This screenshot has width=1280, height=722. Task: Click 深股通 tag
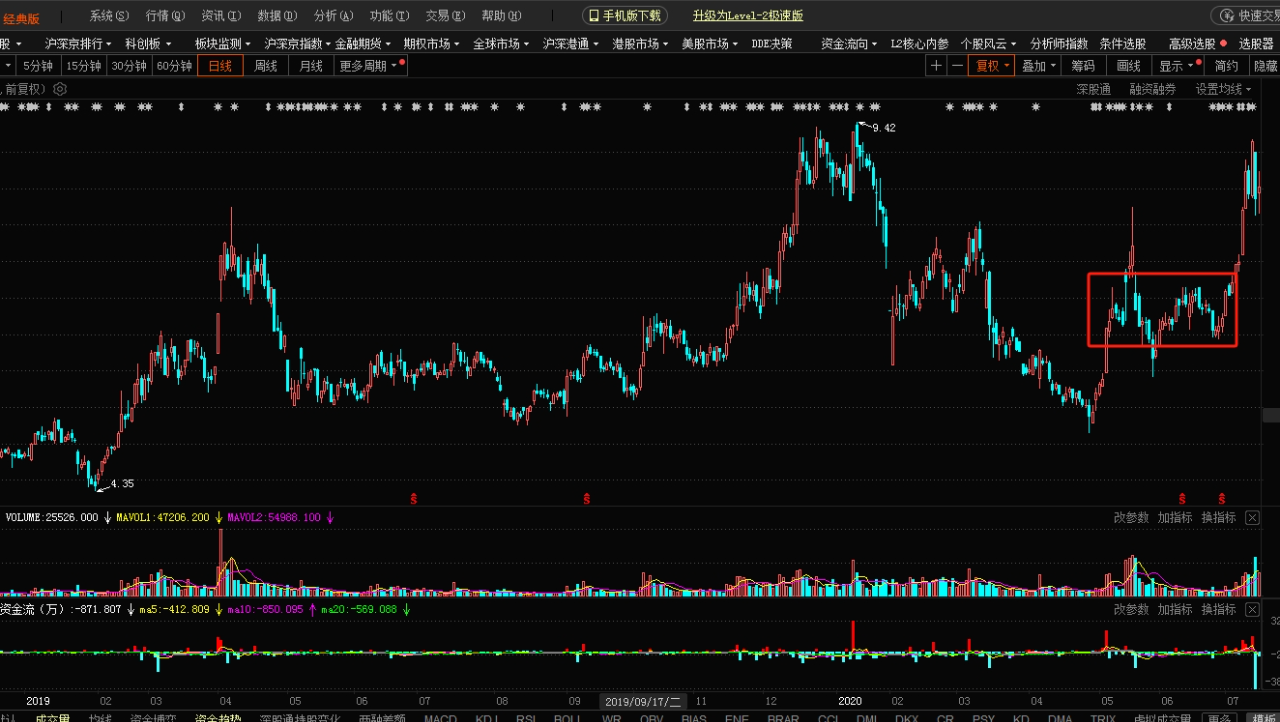coord(1093,89)
